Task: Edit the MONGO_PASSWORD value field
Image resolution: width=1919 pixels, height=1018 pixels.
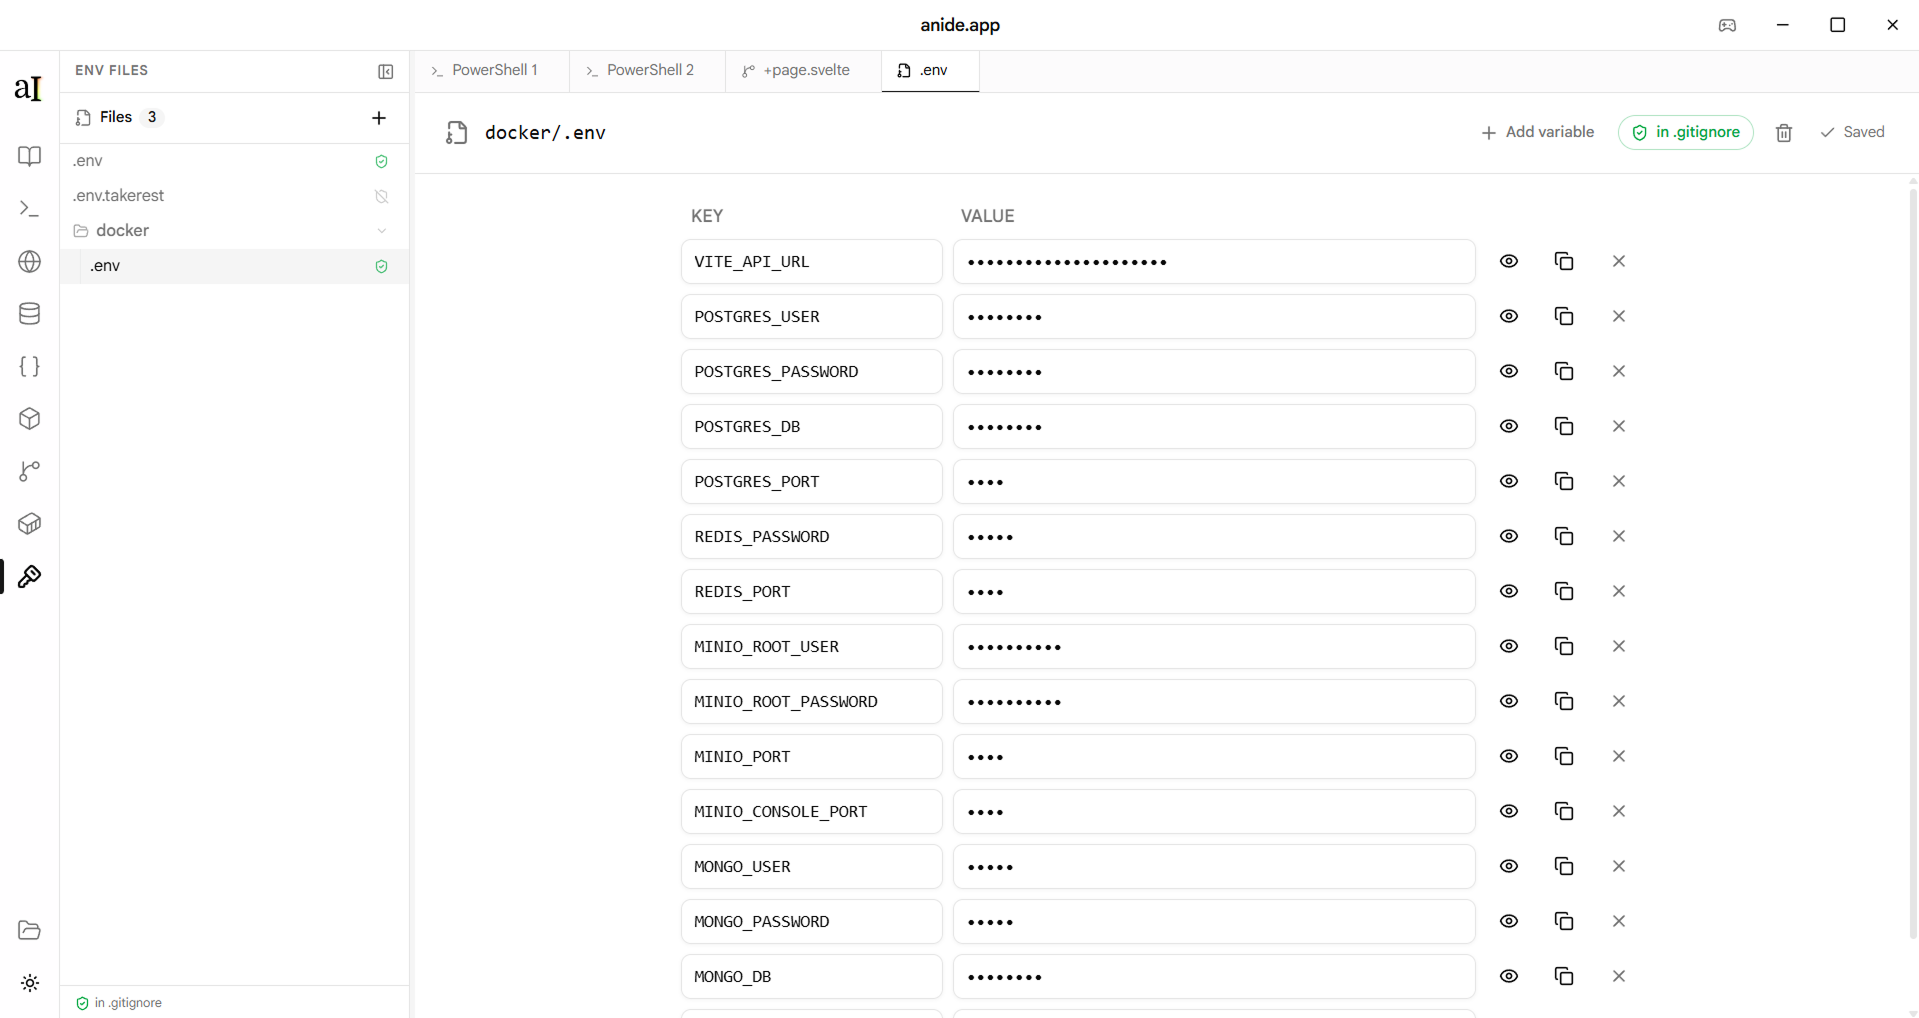Action: tap(1213, 921)
